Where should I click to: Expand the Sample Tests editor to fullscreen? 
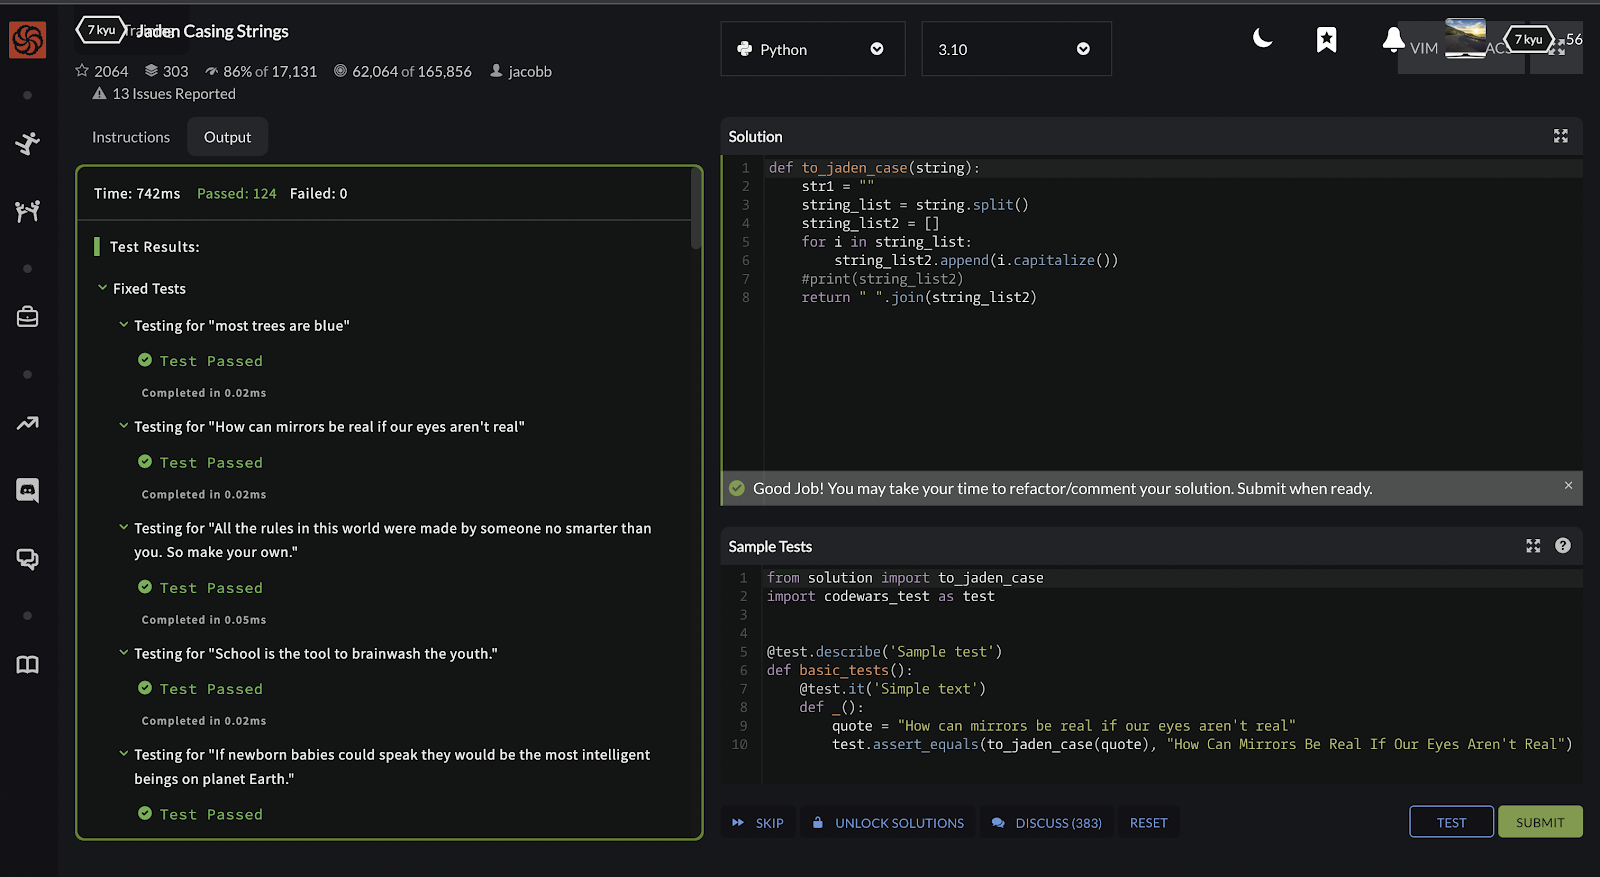click(x=1533, y=546)
